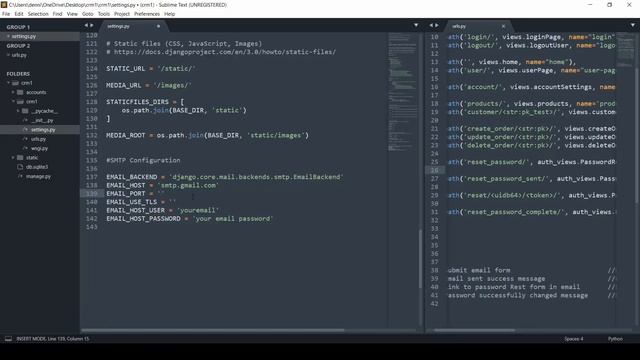The image size is (640, 360).
Task: Click the accounts folder icon
Action: pos(20,92)
